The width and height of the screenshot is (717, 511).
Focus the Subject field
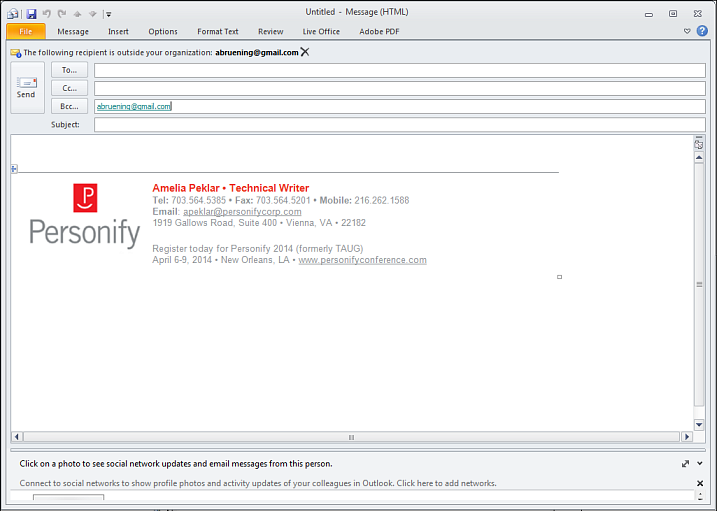point(400,124)
